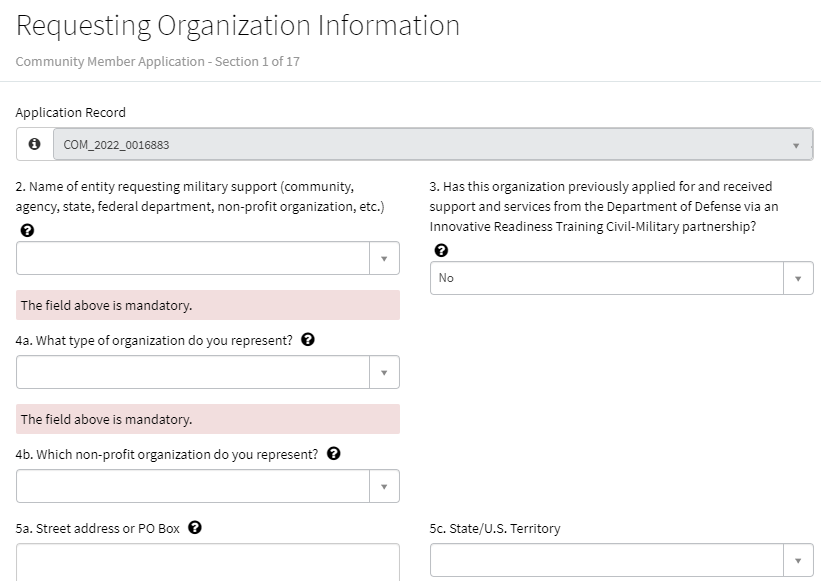Click help icon for question 3 previous support
821x581 pixels.
point(440,250)
